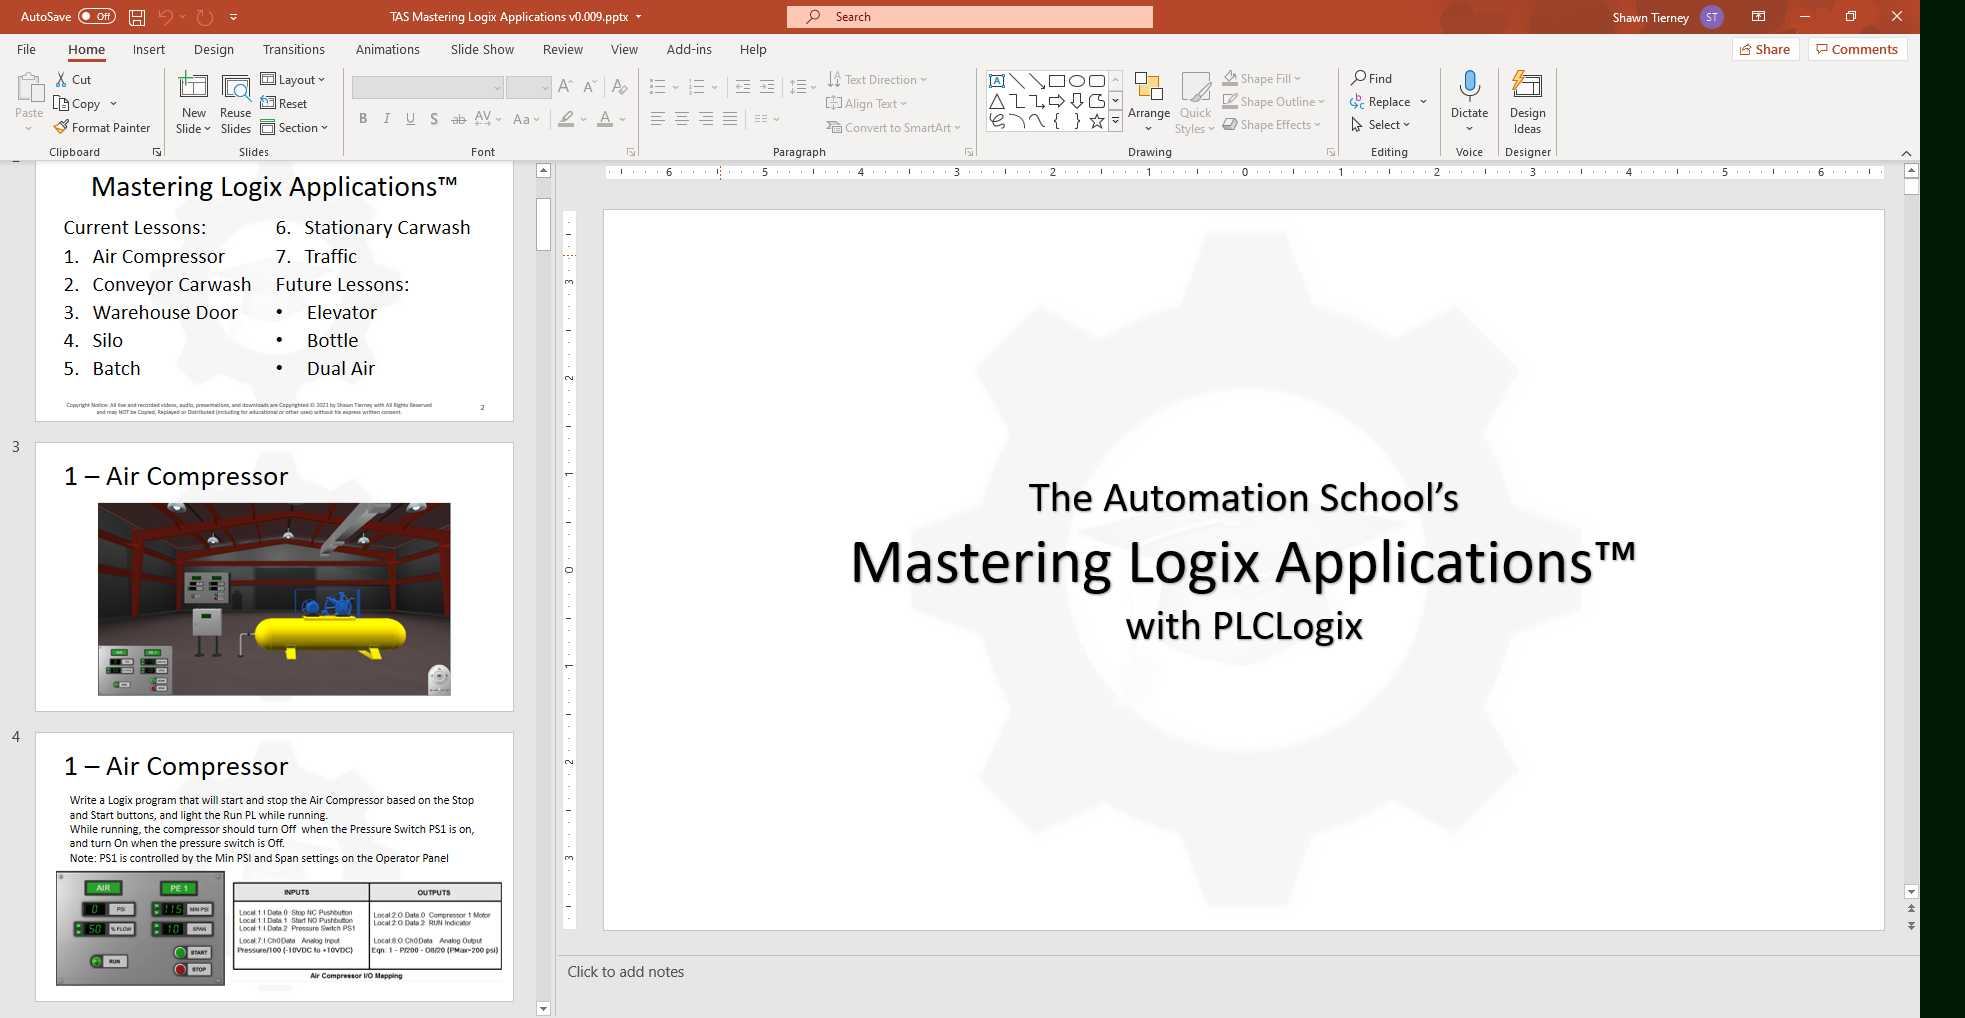The image size is (1965, 1018).
Task: Open the Slide Show tab
Action: coord(482,49)
